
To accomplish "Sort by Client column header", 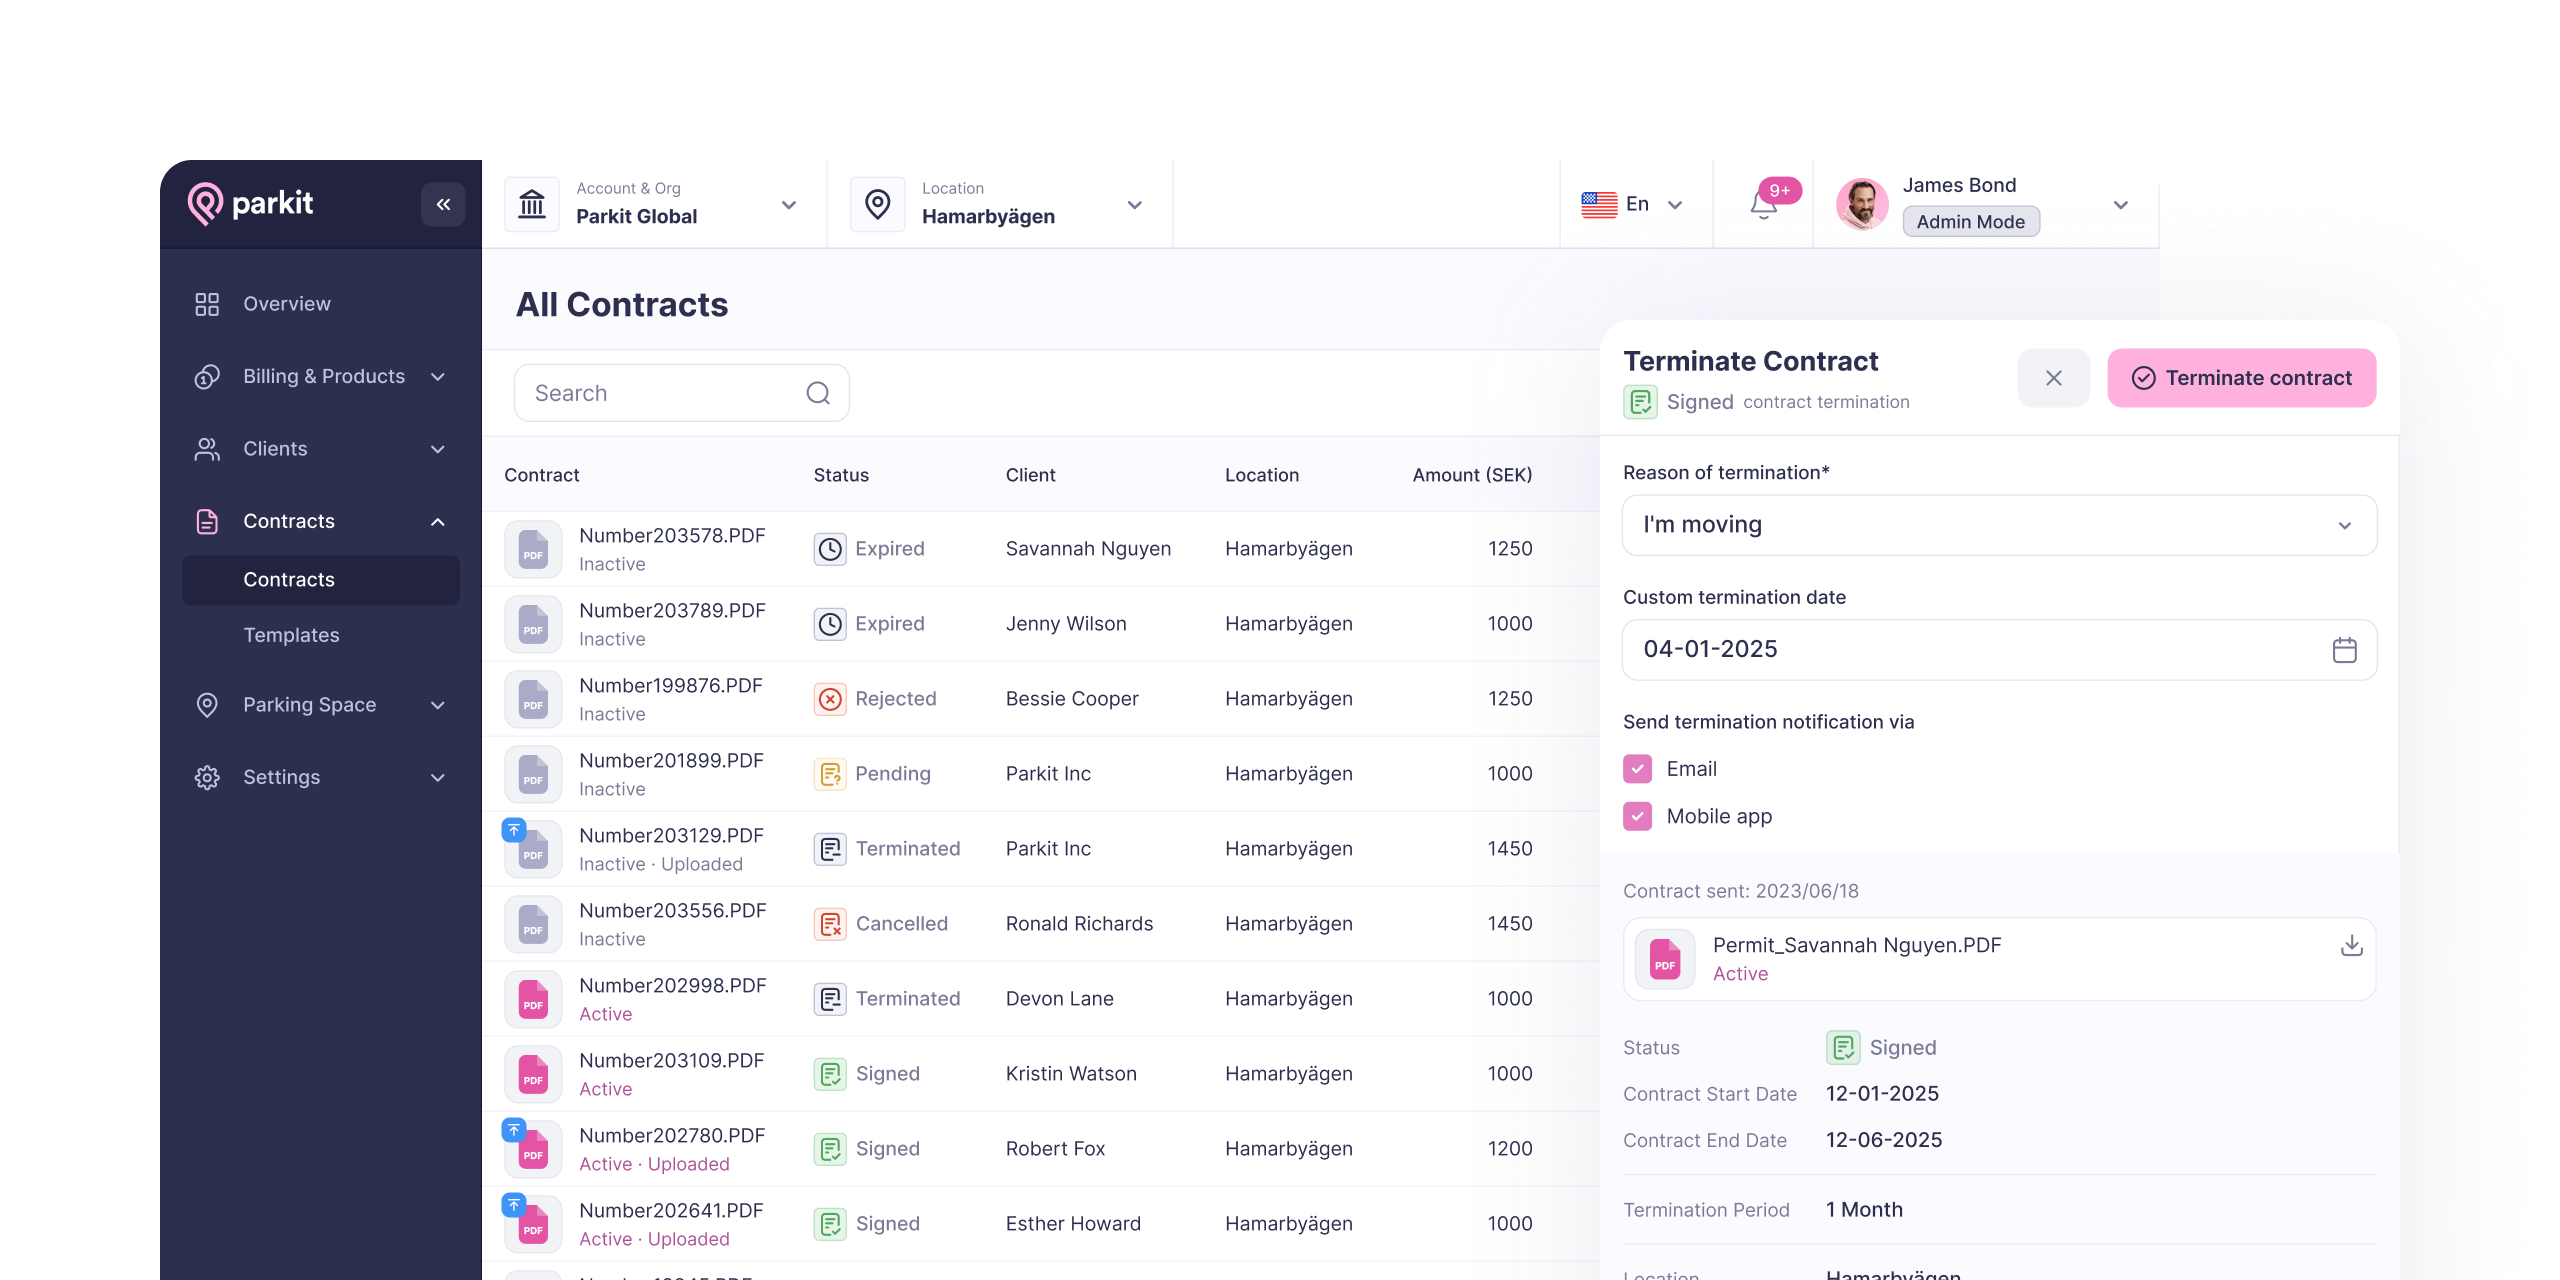I will (1030, 475).
